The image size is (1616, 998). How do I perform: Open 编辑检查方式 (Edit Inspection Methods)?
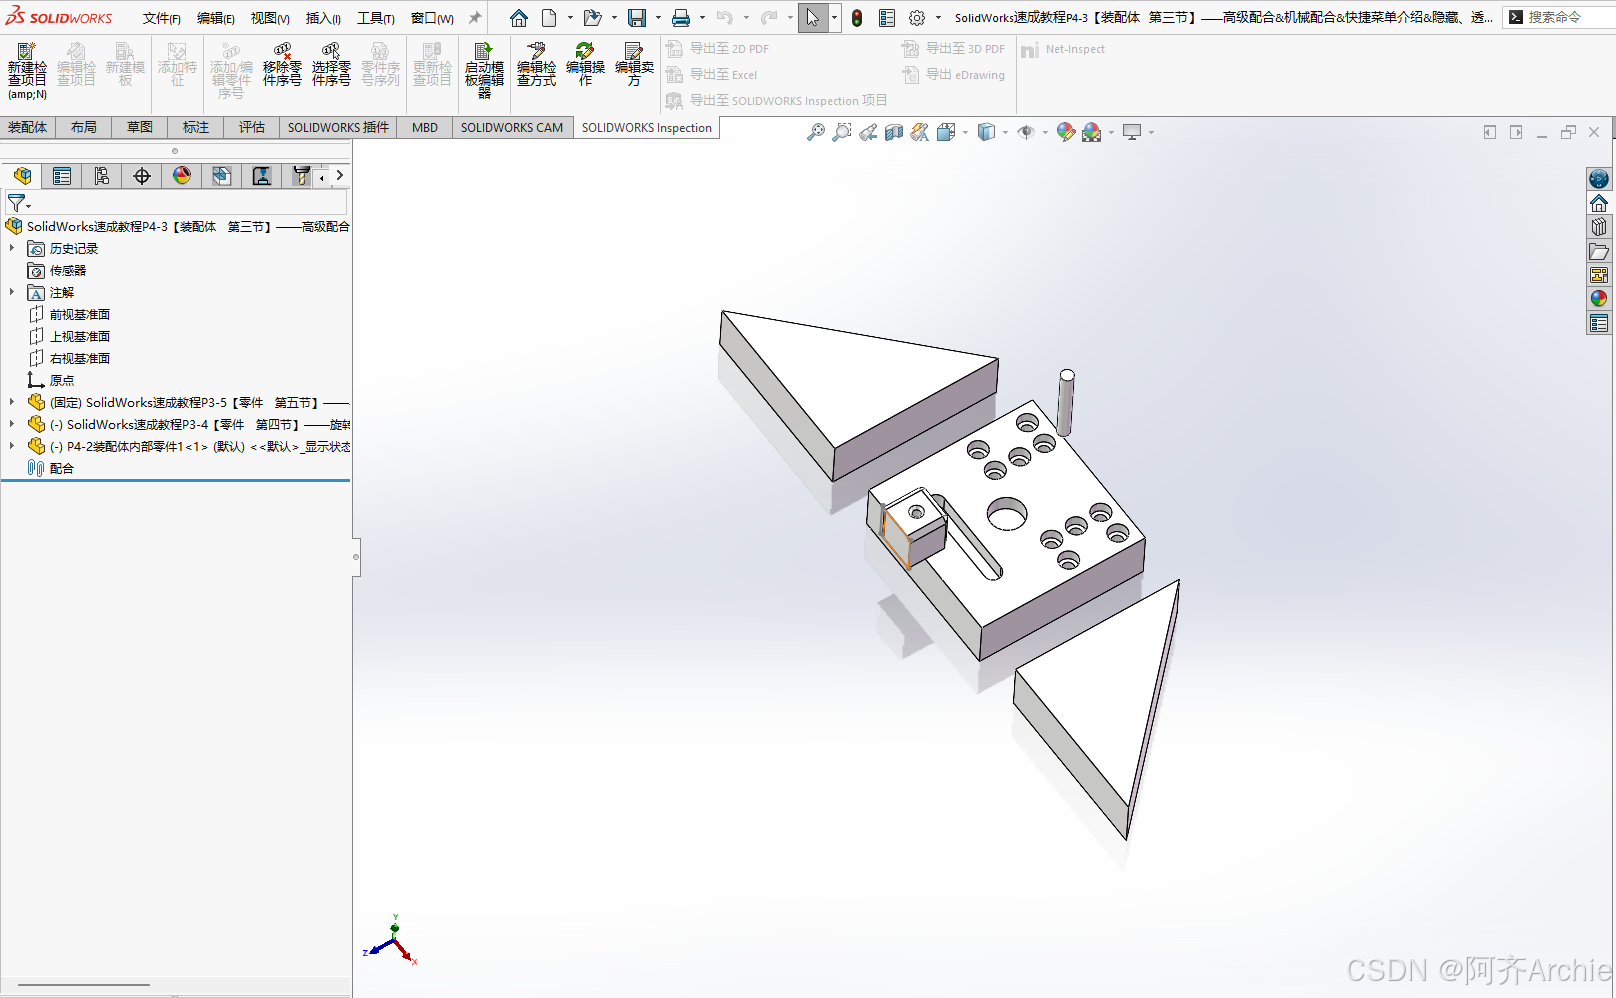click(536, 65)
